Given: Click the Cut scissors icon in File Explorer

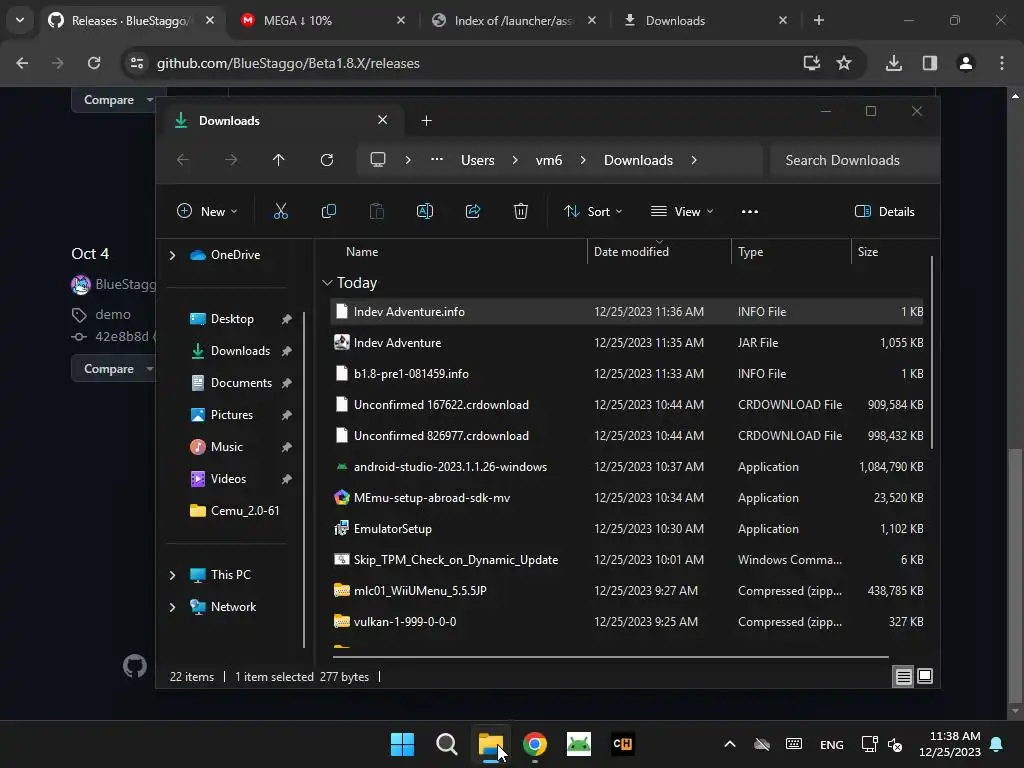Looking at the screenshot, I should click(x=280, y=211).
